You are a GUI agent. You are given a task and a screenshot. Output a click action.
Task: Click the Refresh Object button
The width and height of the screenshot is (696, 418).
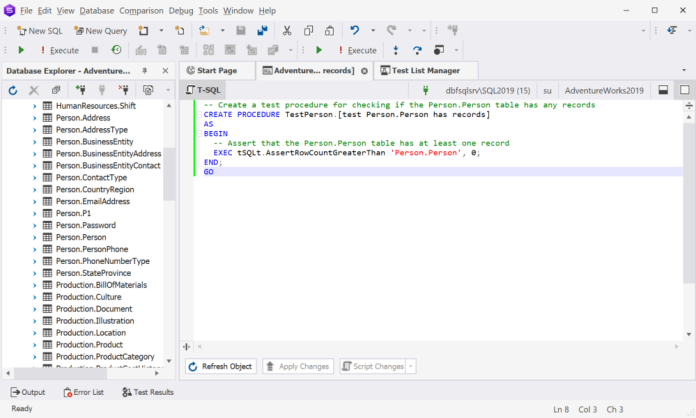[x=221, y=367]
